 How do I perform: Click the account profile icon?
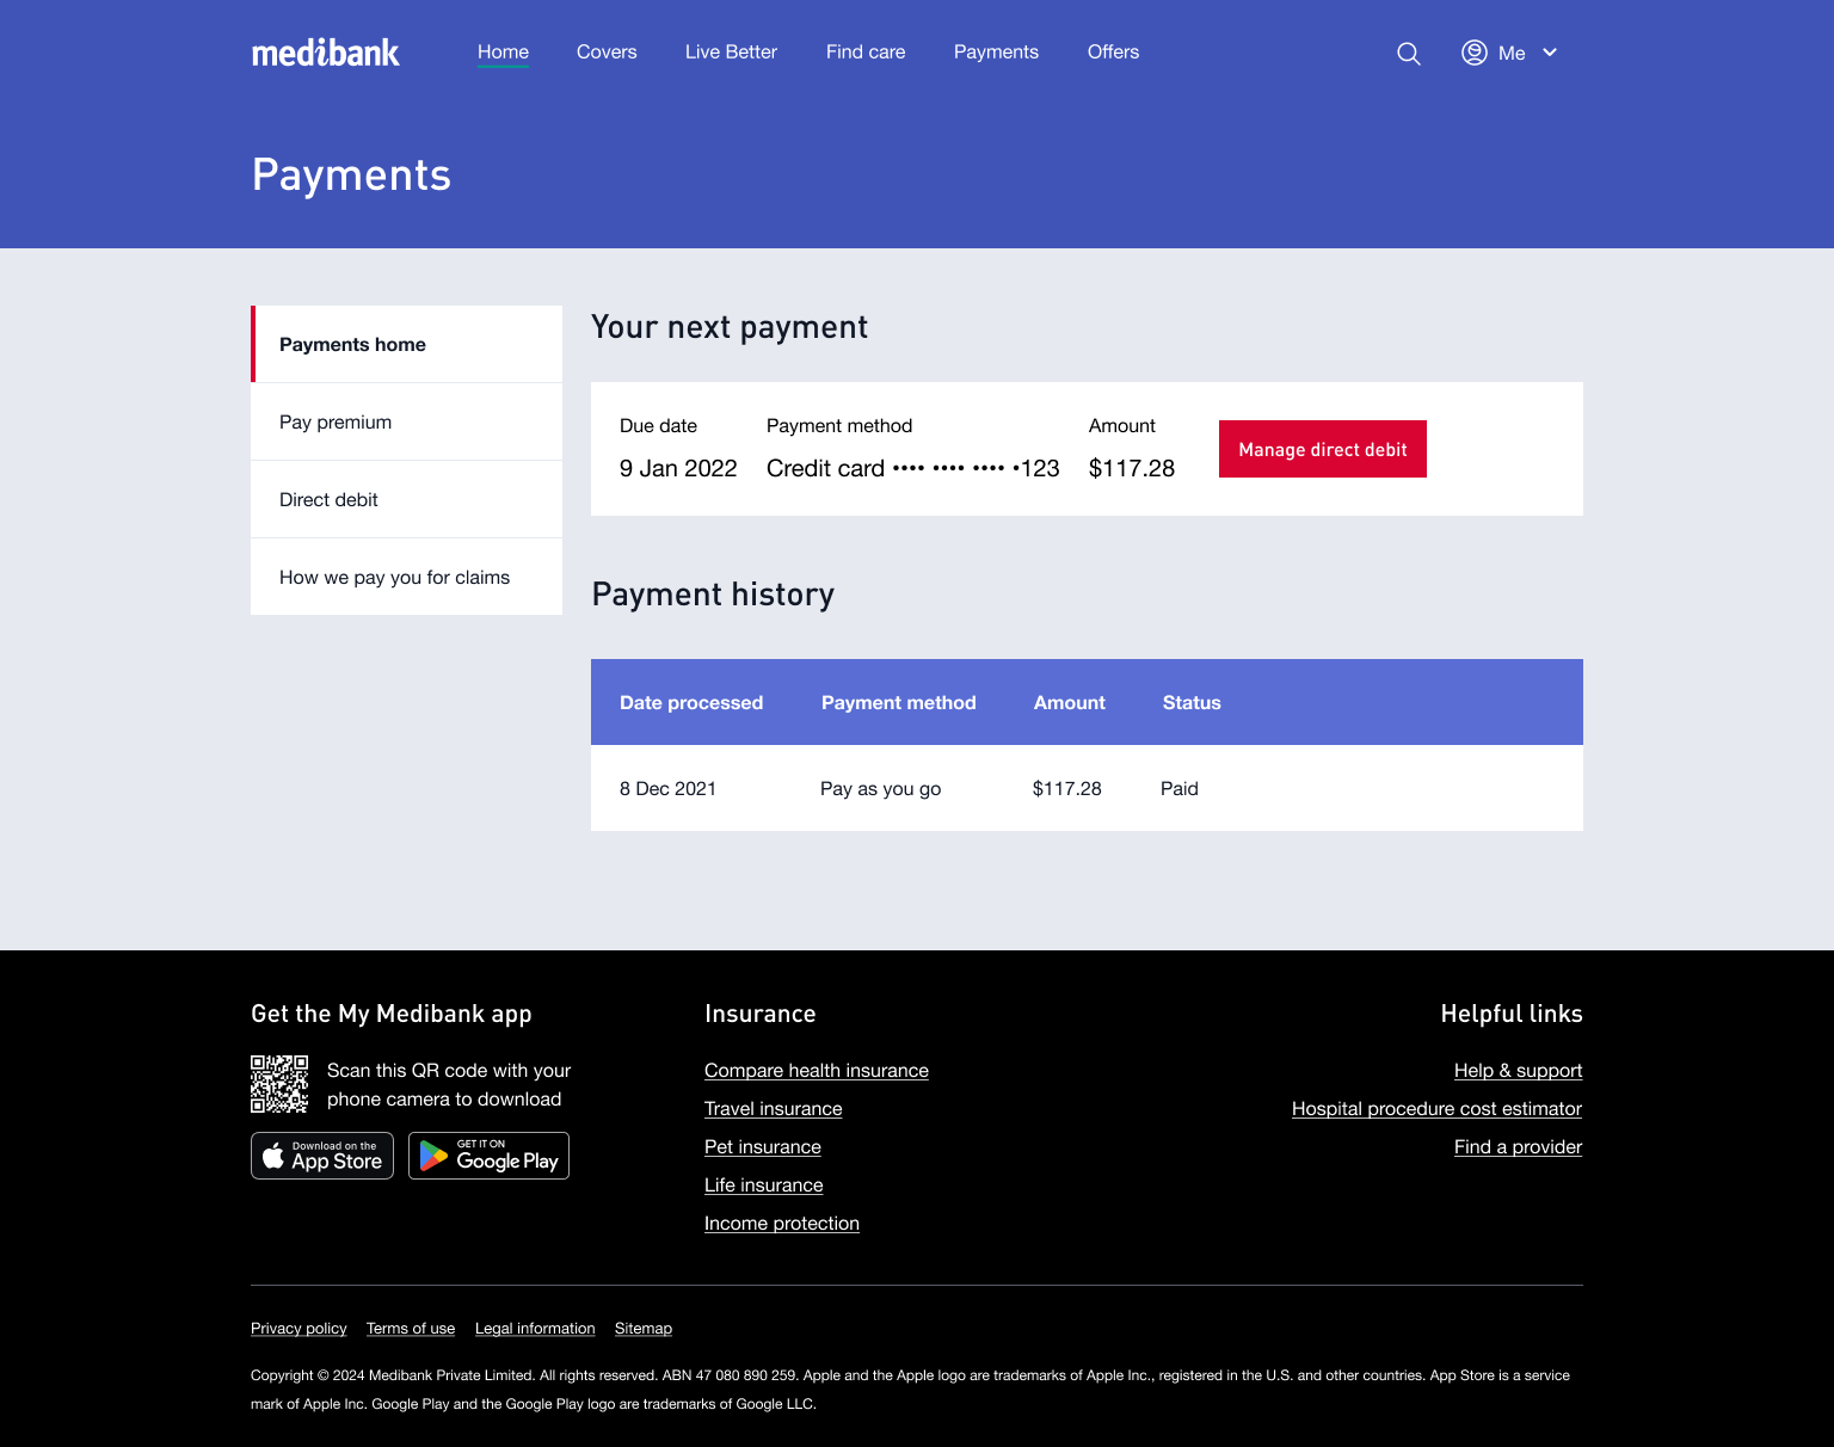(1473, 53)
